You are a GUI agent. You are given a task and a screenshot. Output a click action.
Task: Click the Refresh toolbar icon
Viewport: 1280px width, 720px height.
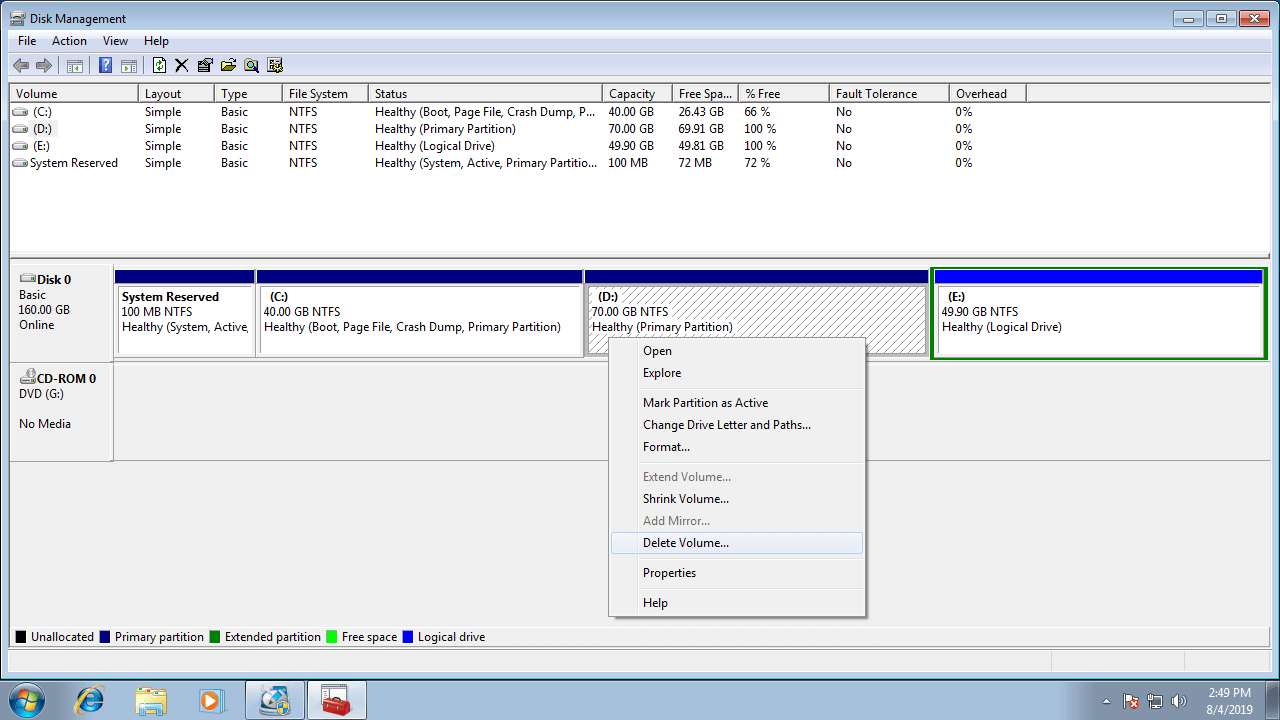coord(159,66)
